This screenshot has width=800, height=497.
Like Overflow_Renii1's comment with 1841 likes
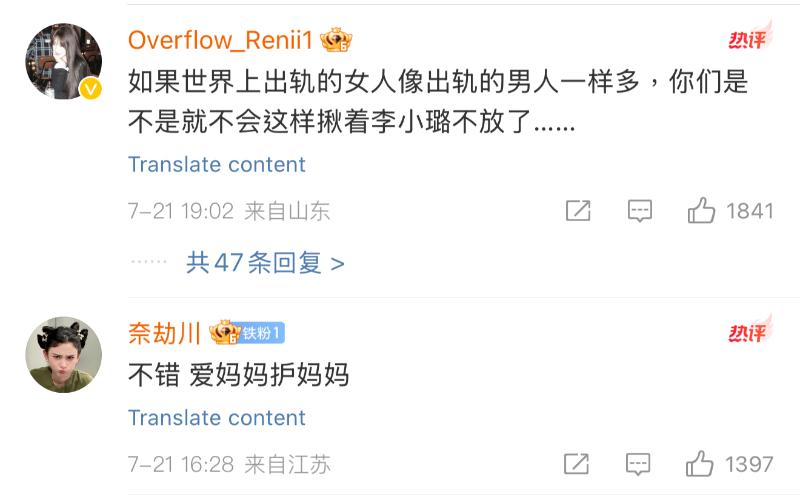pyautogui.click(x=701, y=211)
